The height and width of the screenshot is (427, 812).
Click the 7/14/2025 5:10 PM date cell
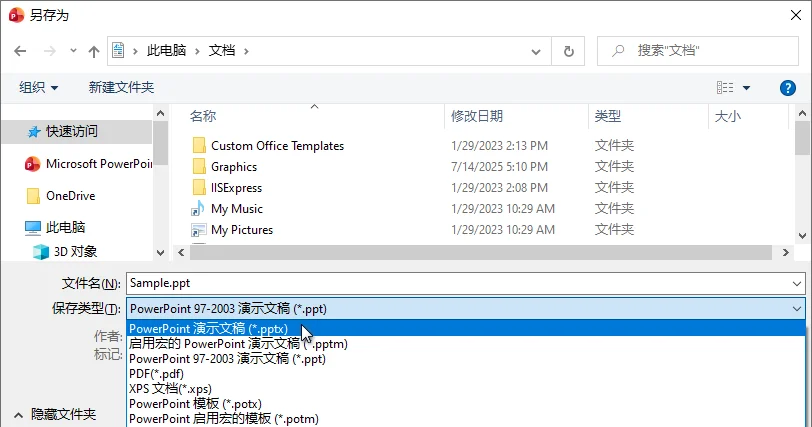point(499,167)
